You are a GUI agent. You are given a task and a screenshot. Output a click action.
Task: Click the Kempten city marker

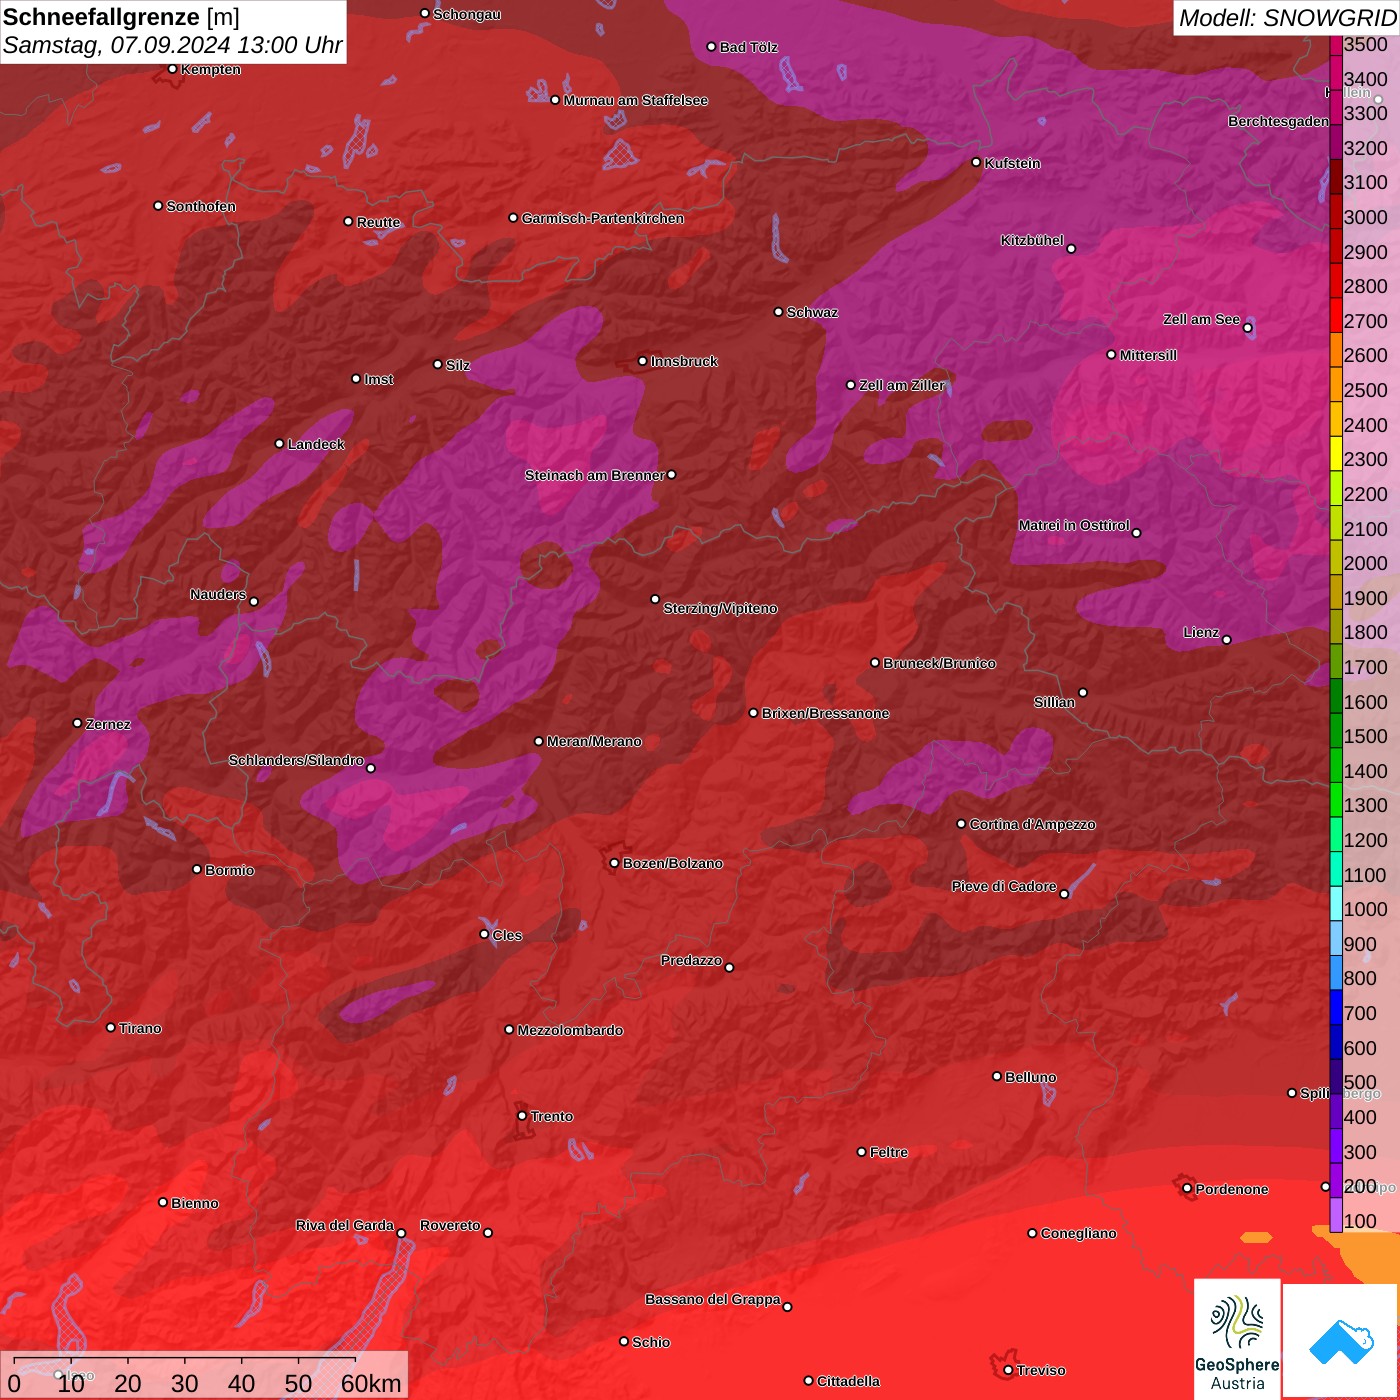[172, 69]
